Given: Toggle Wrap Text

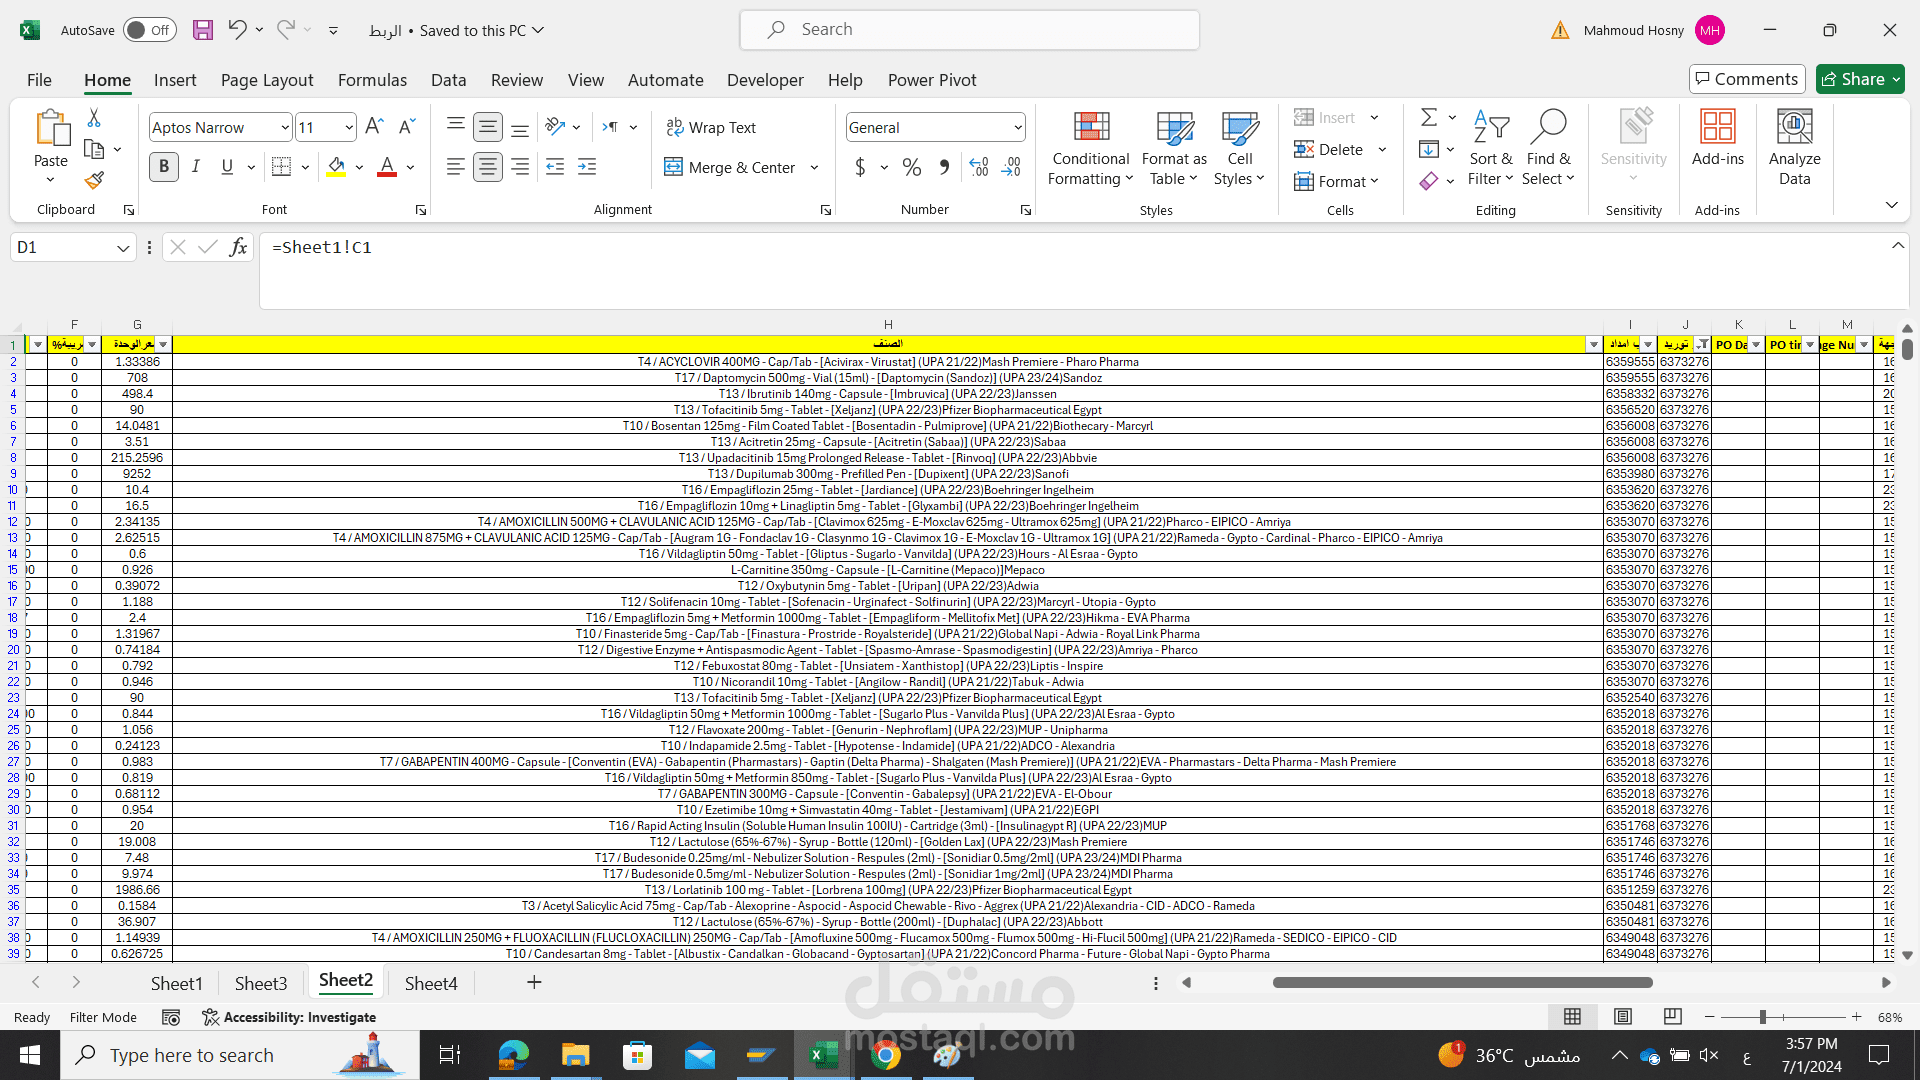Looking at the screenshot, I should point(711,127).
